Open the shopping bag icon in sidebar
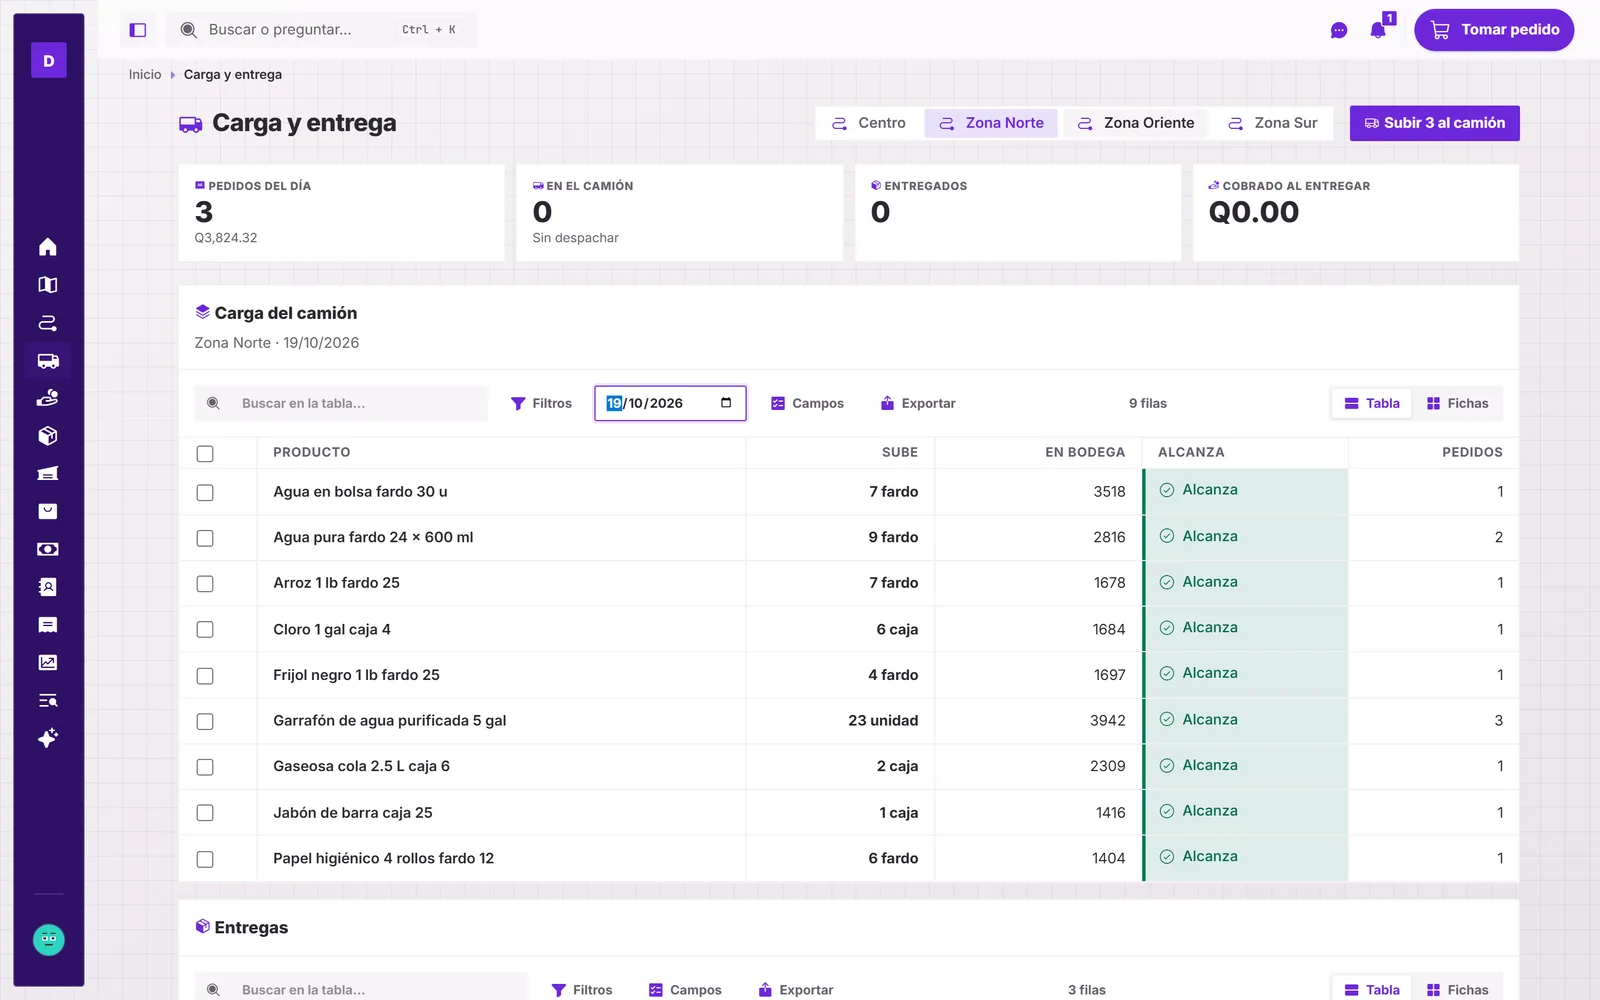 (48, 511)
